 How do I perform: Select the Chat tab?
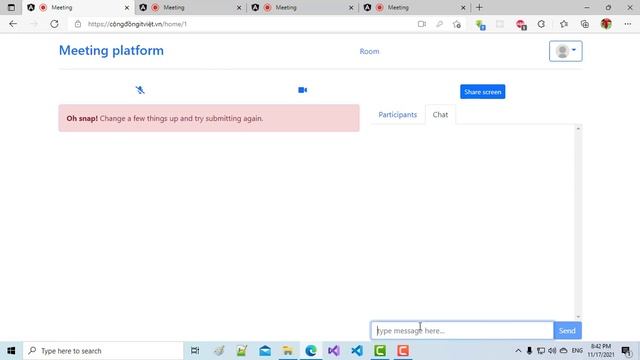point(440,115)
